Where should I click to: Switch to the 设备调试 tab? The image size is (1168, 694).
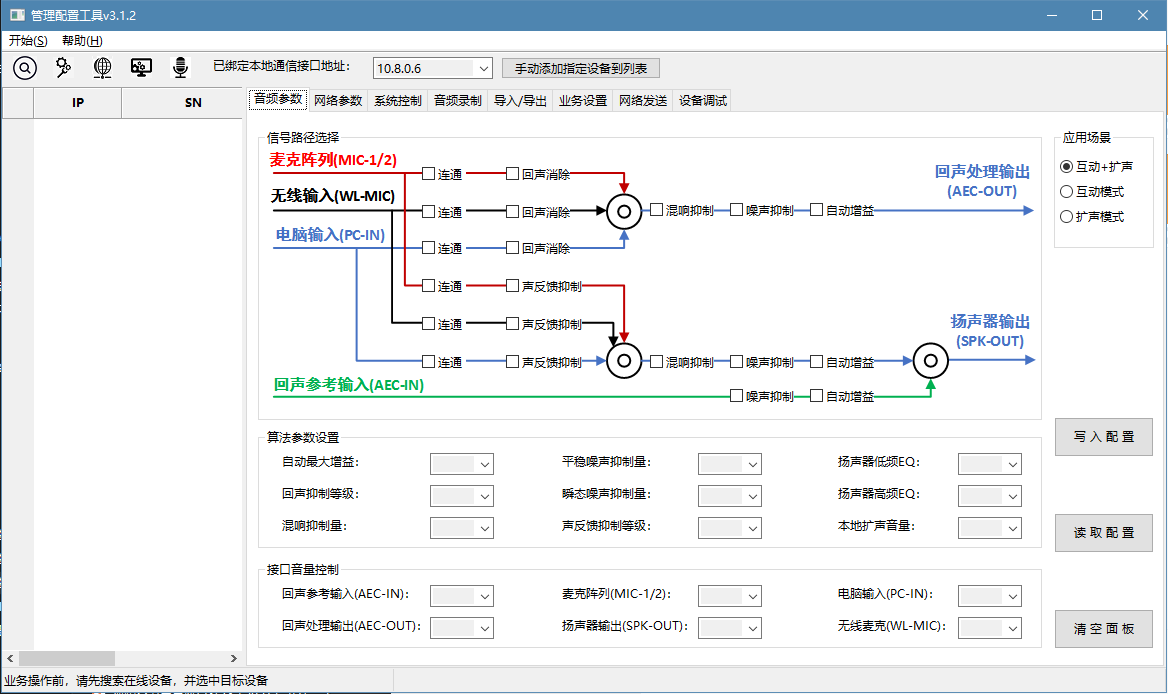pos(702,99)
